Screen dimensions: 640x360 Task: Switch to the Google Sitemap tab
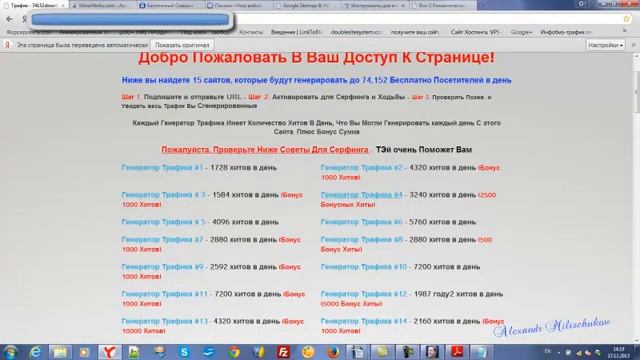(305, 6)
